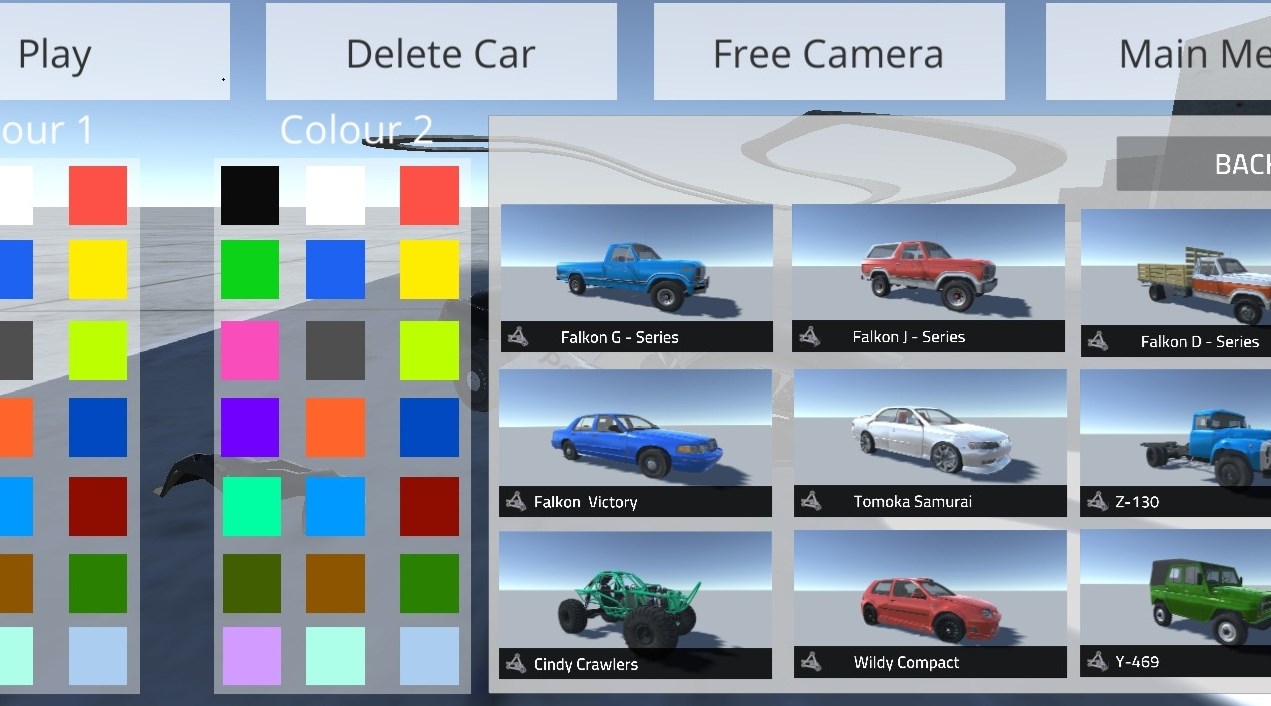Choose the white Tomoka Samurai car thumbnail

click(929, 430)
